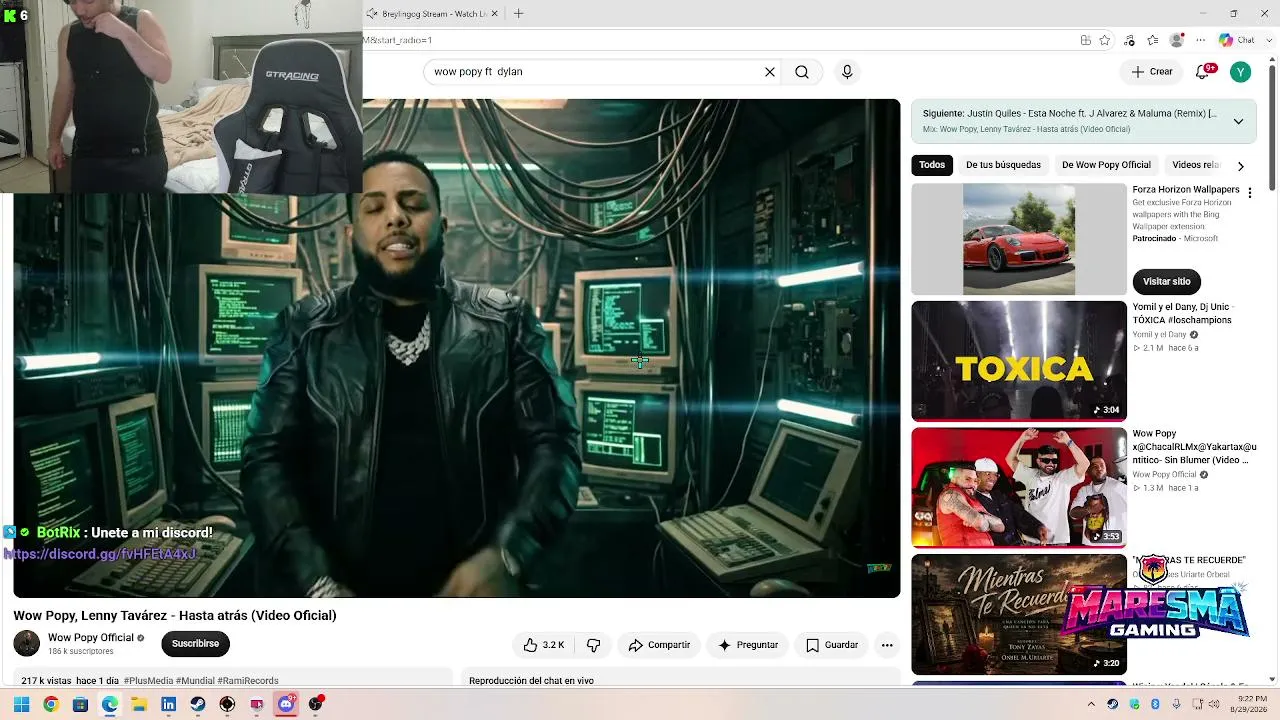
Task: Click the #RamiRecords hashtag
Action: (x=248, y=681)
